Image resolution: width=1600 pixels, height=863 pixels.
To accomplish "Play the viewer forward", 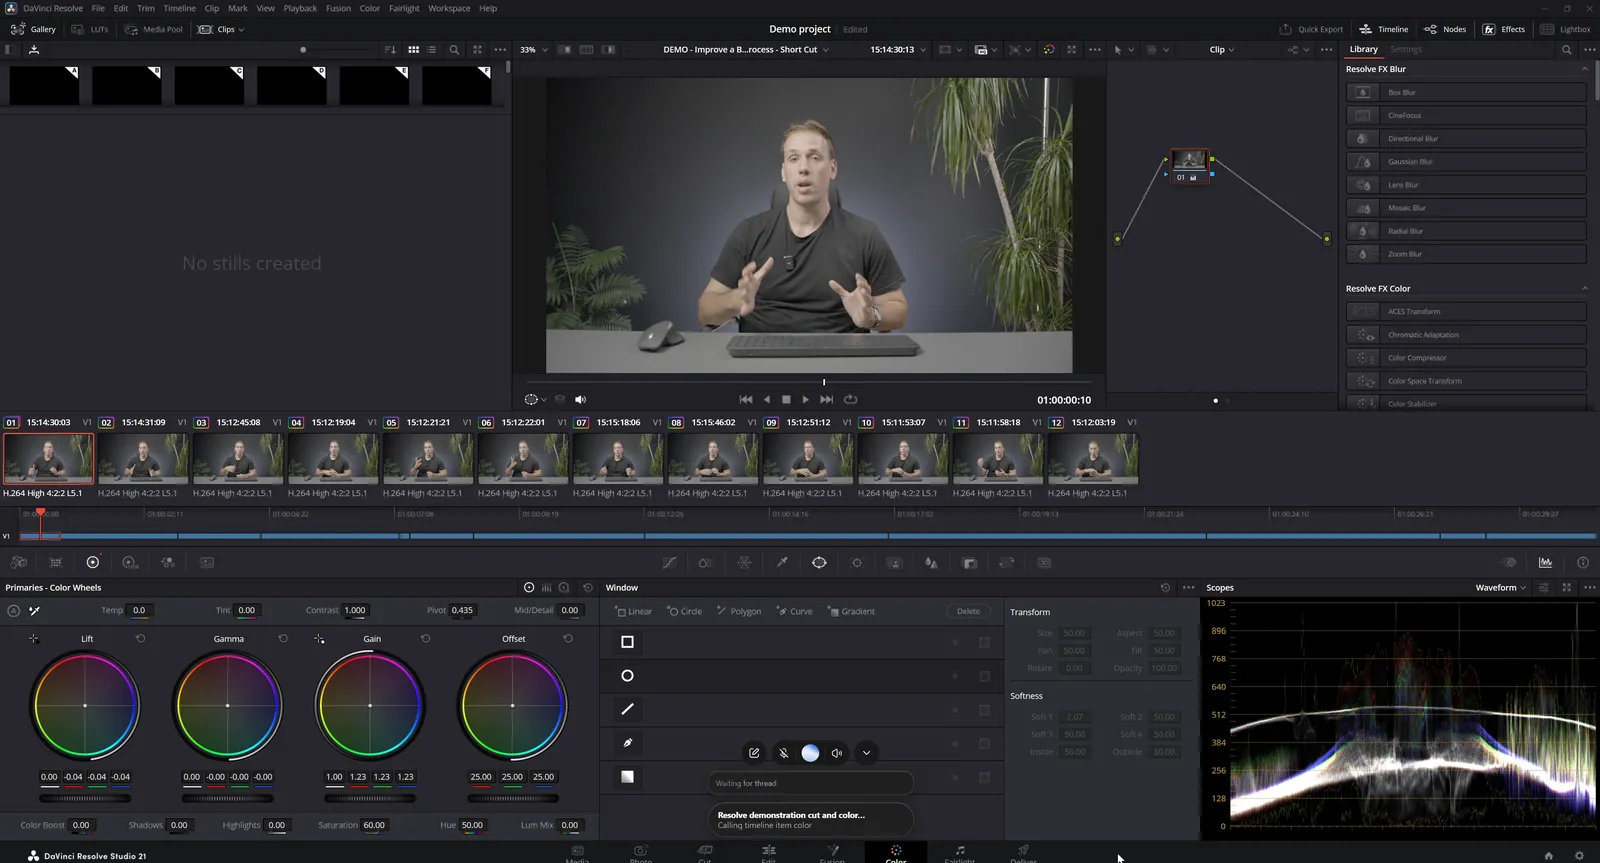I will click(806, 399).
